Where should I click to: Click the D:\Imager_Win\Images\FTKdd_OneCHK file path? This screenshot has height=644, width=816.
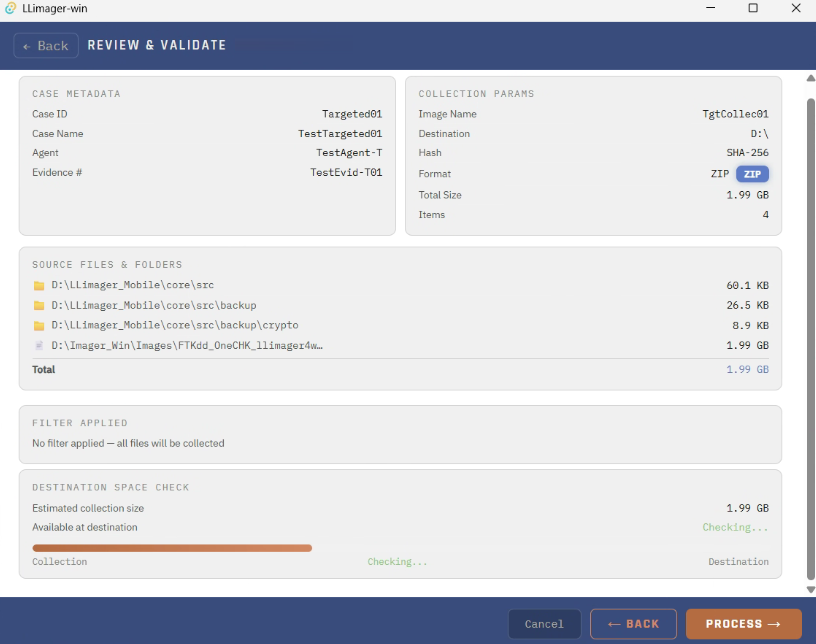[187, 346]
